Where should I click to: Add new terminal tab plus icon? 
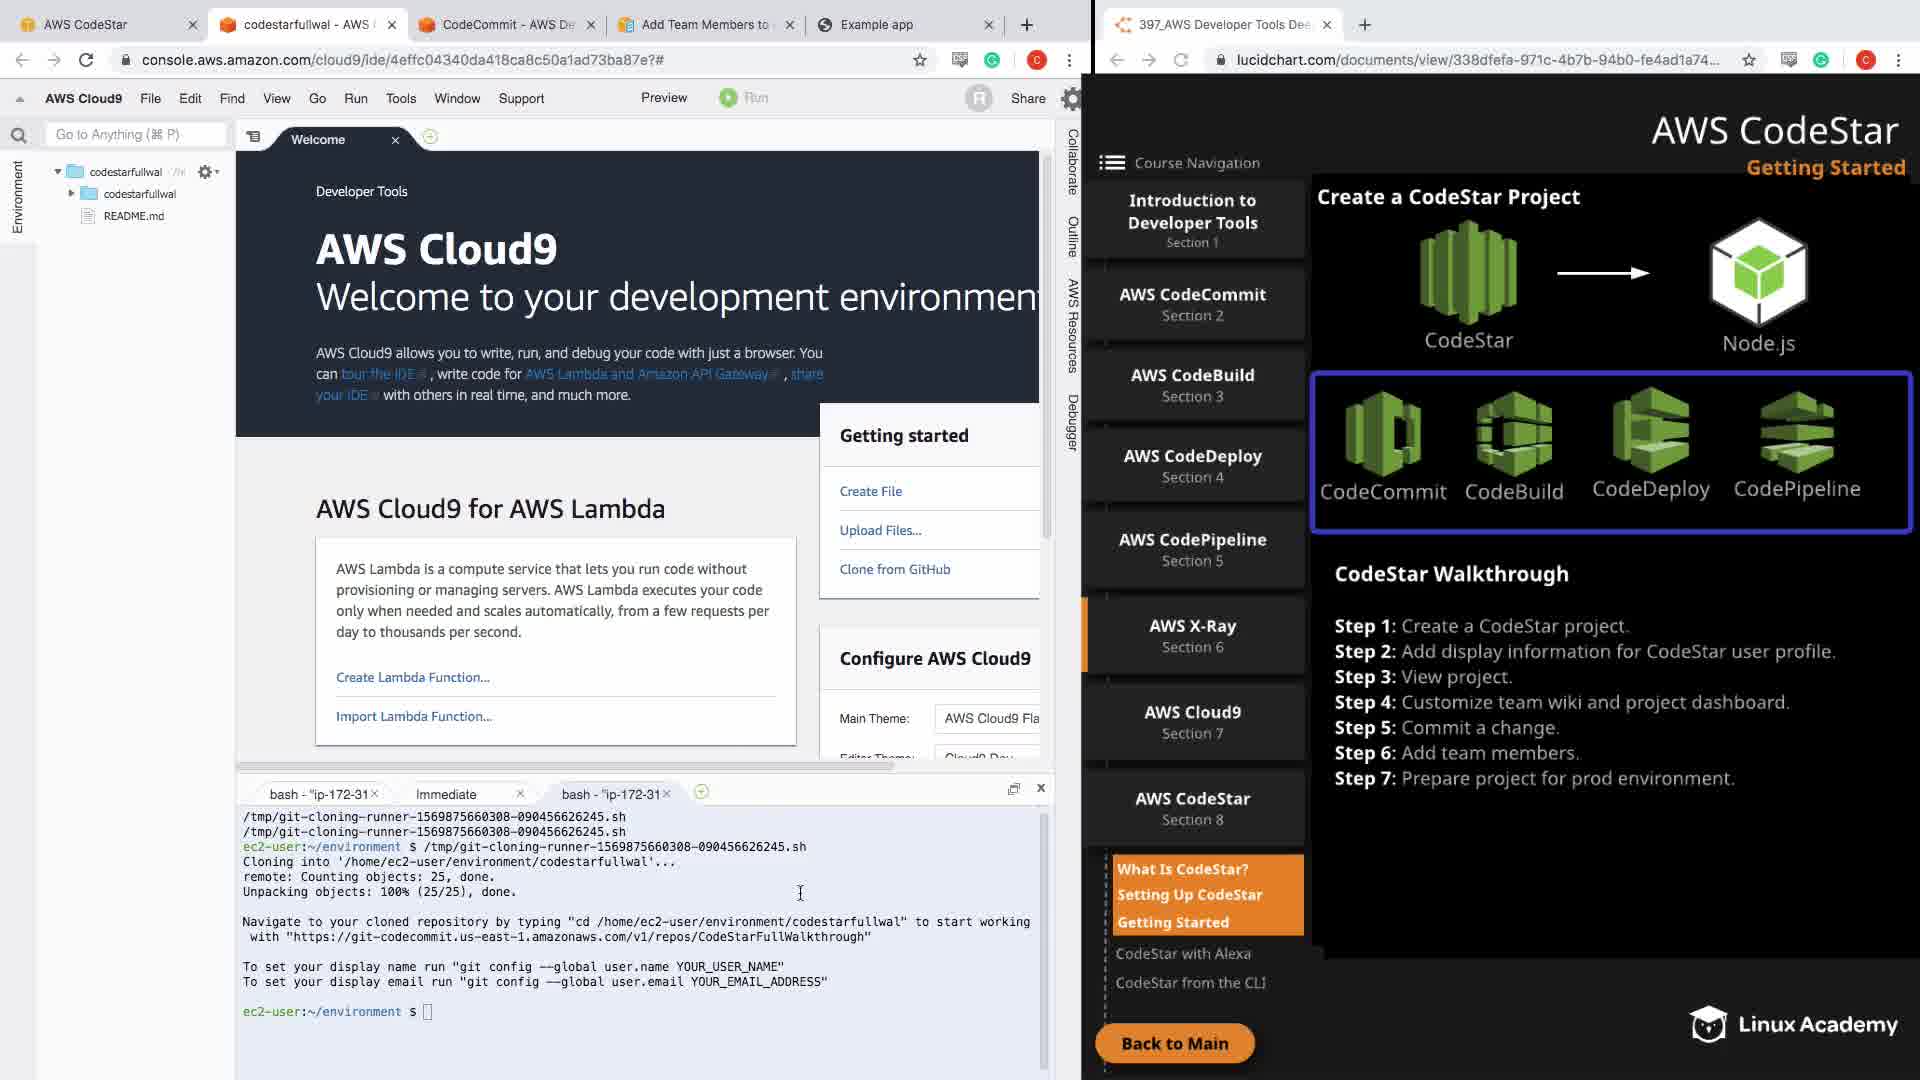pyautogui.click(x=701, y=792)
